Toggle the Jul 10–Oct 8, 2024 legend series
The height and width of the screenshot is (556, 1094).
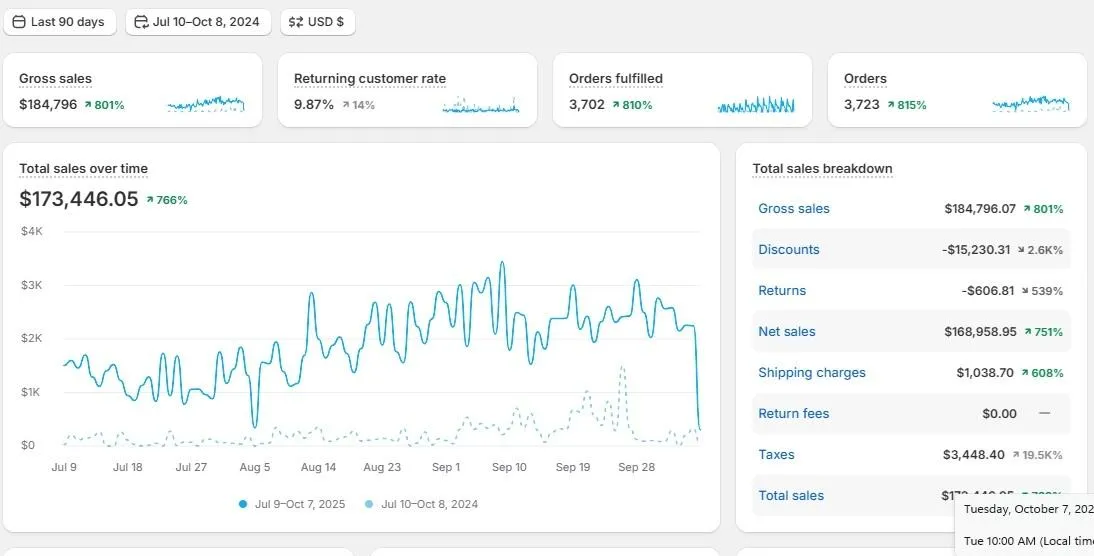click(x=421, y=504)
